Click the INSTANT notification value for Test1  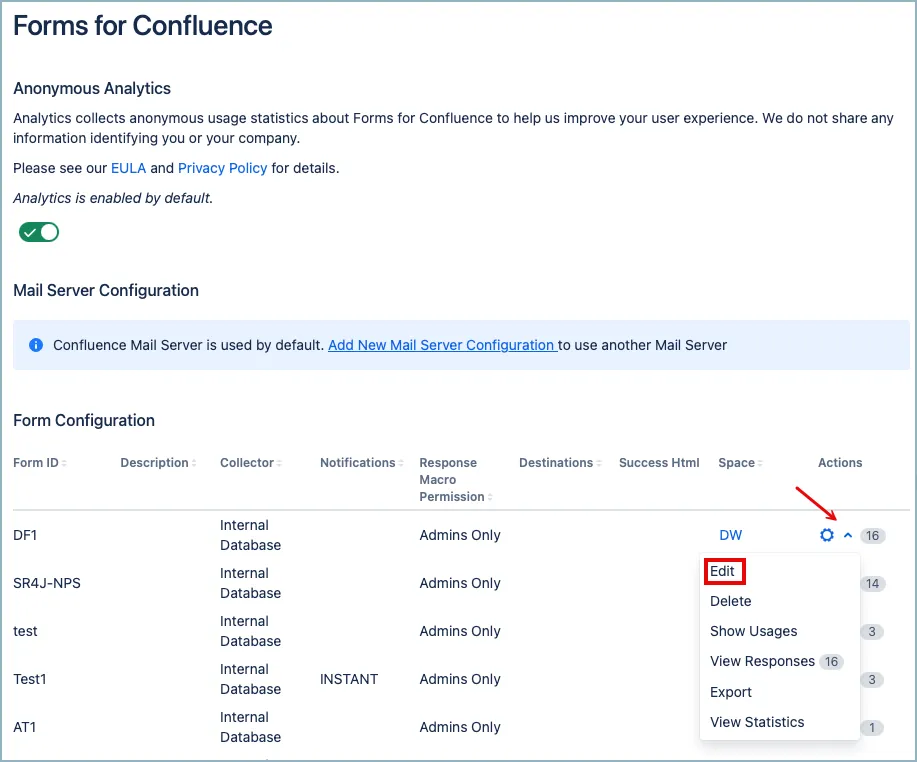tap(349, 679)
